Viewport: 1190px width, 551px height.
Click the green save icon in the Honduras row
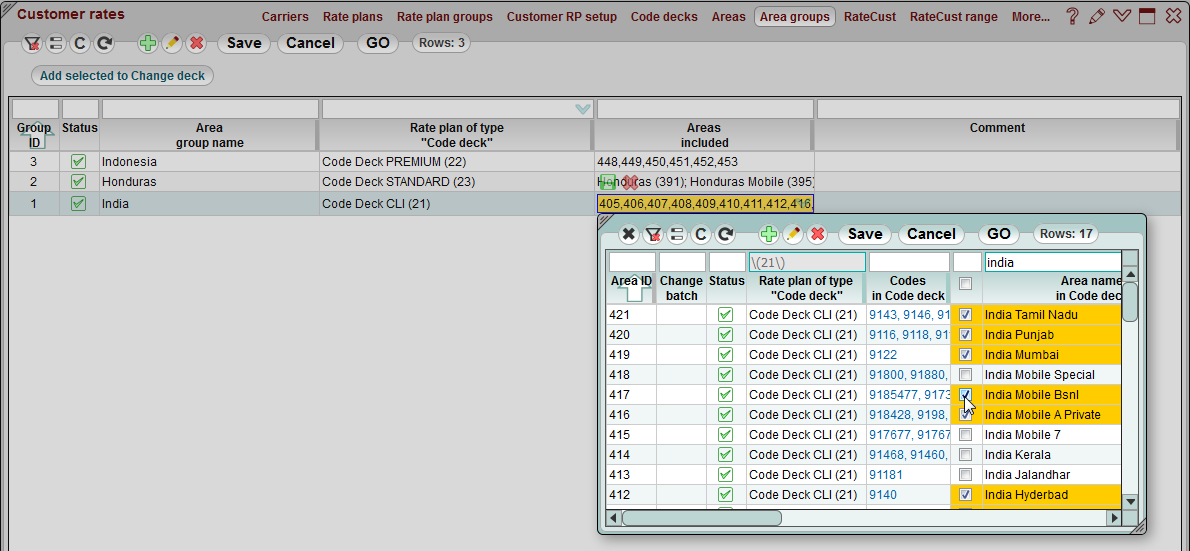[x=608, y=182]
